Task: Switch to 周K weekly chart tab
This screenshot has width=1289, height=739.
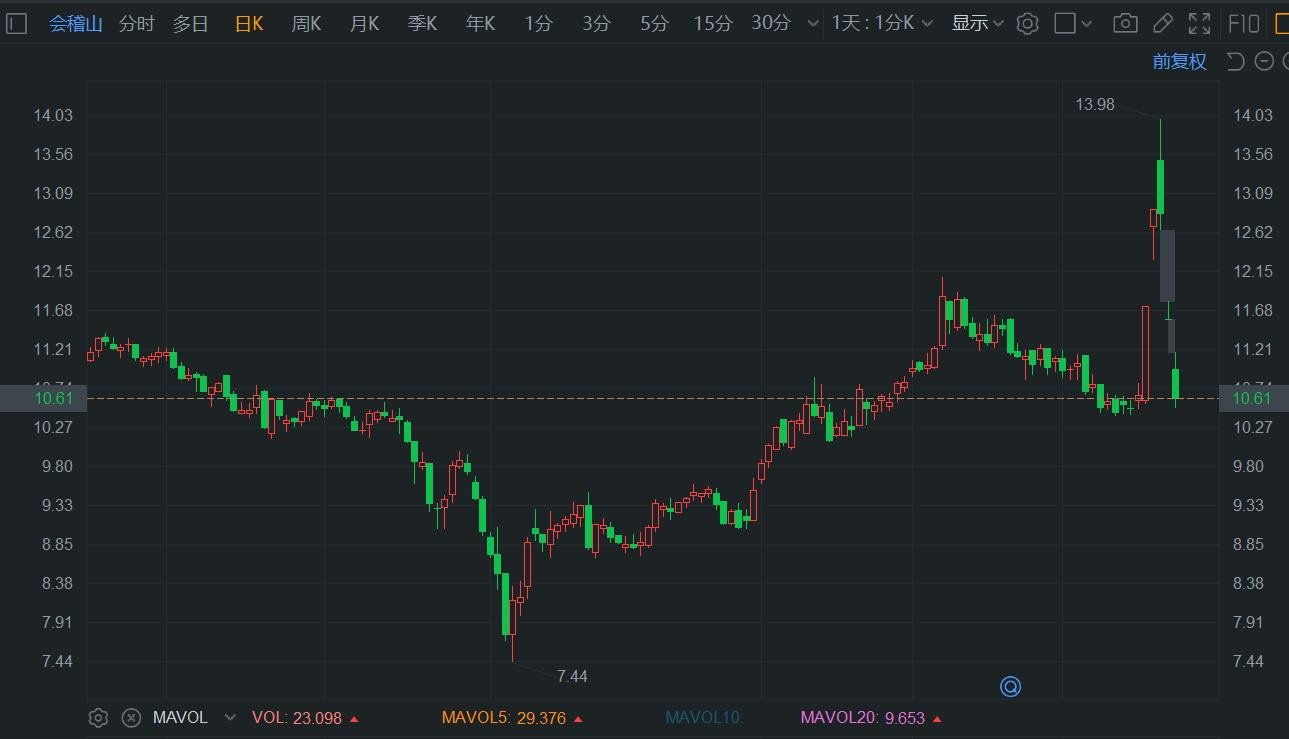Action: point(306,23)
